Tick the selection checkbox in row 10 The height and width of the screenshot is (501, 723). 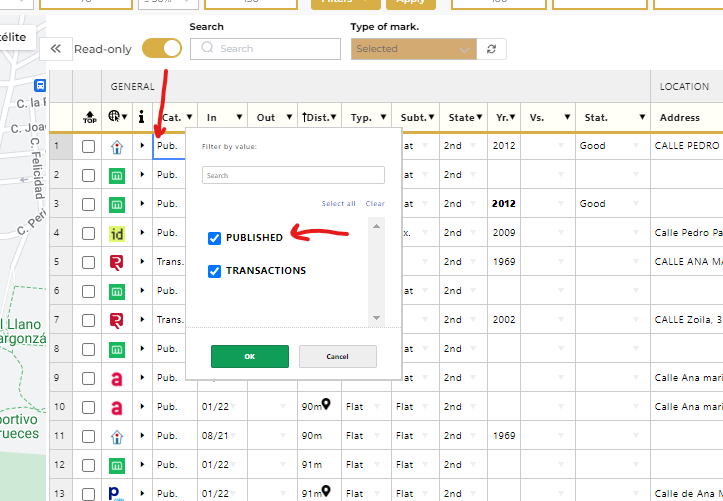88,408
